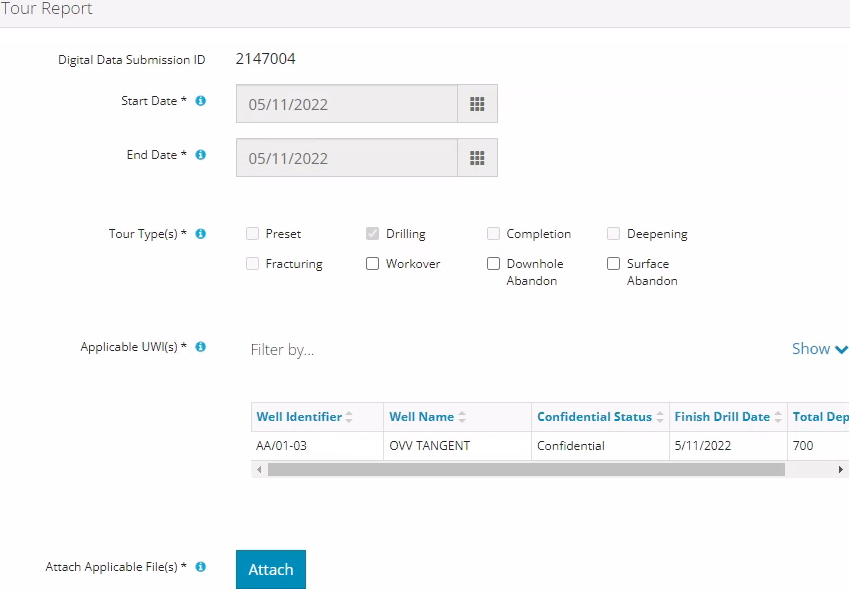Click the Tour Type(s) info icon

tap(201, 234)
